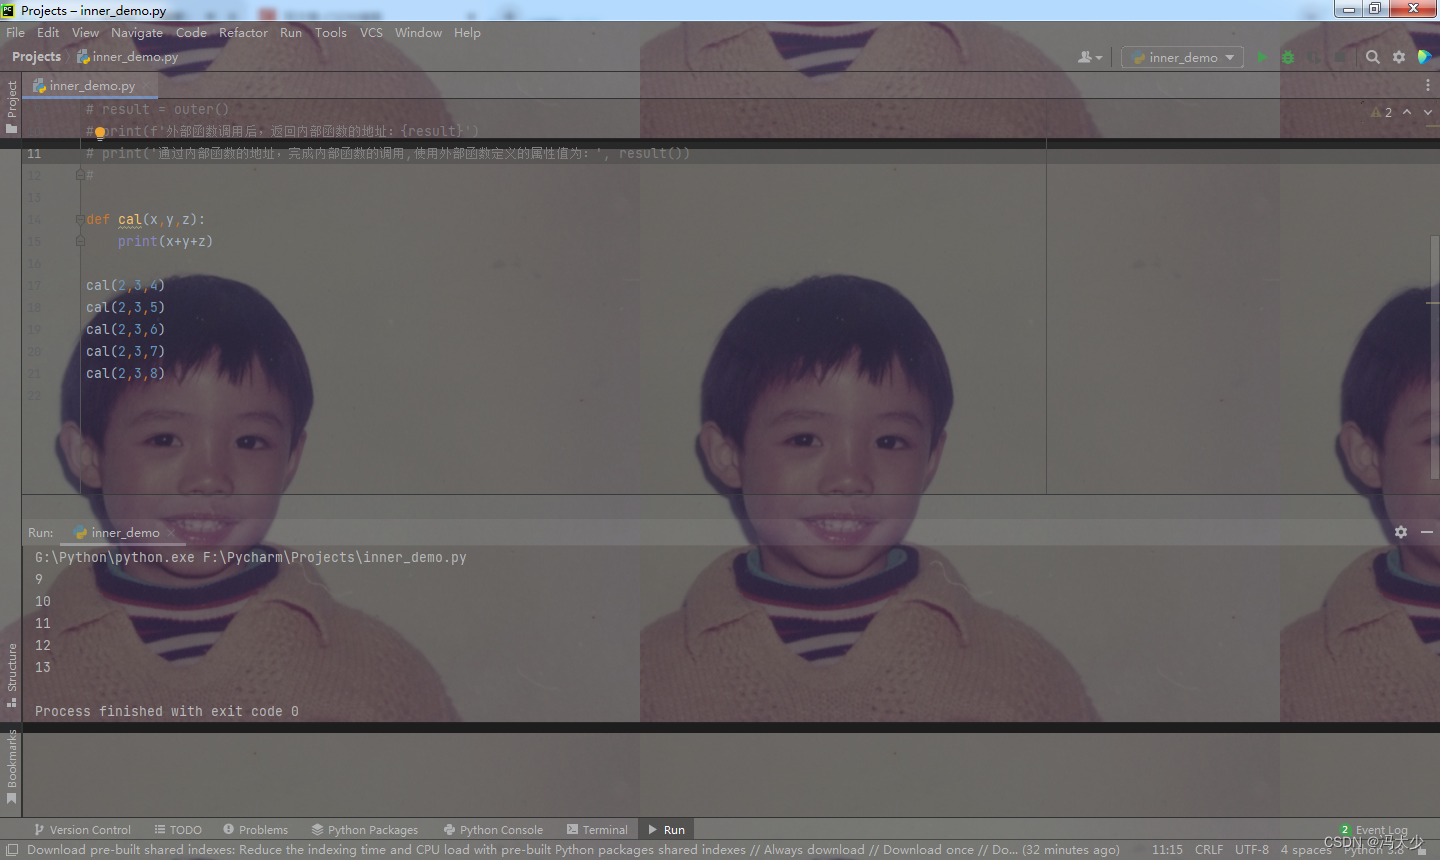Viewport: 1440px width, 860px height.
Task: Change 4 spaces indent setting
Action: point(1306,850)
